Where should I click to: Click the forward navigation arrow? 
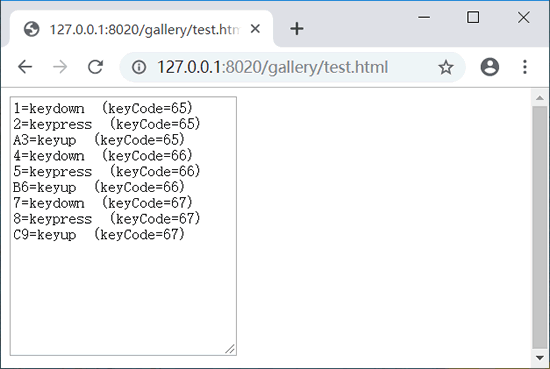tap(60, 67)
